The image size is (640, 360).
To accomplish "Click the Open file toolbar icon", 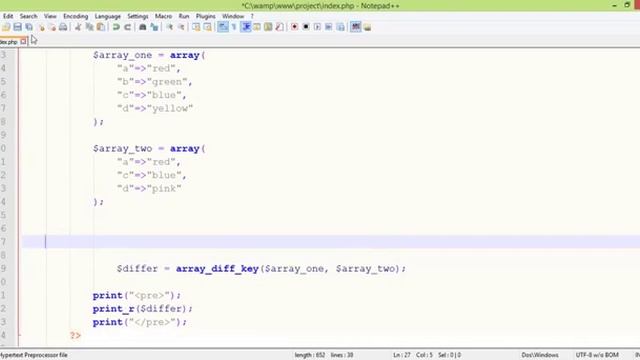I will 6,27.
